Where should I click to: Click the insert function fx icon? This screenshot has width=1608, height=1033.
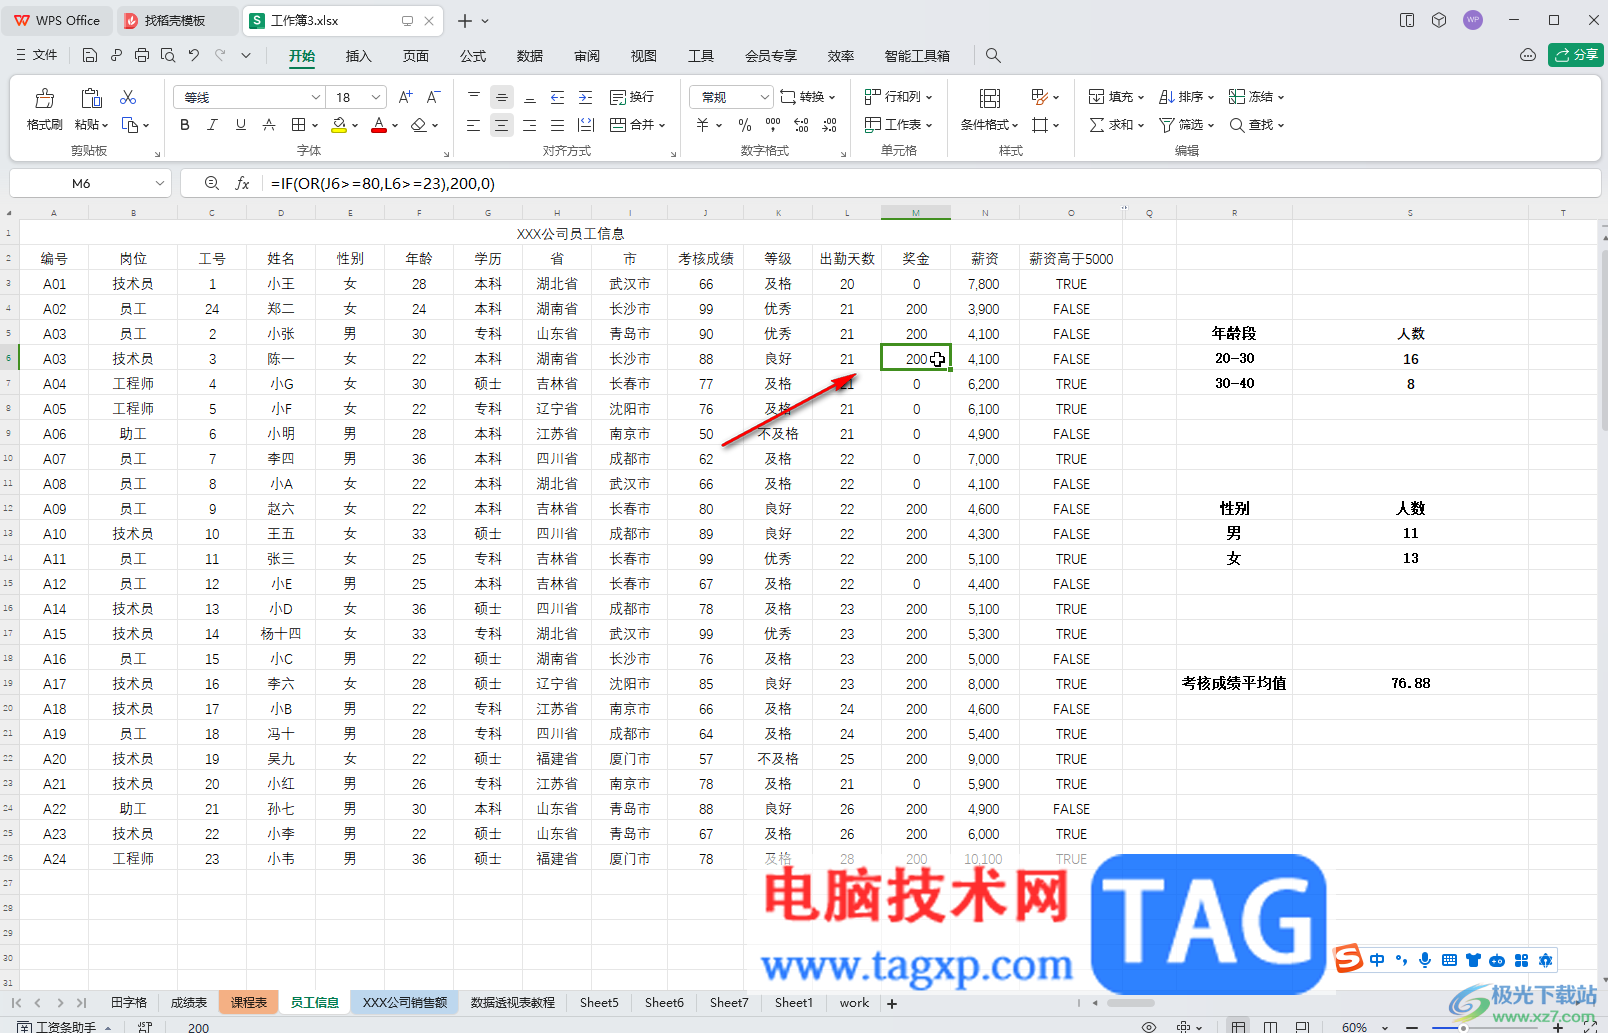click(242, 184)
